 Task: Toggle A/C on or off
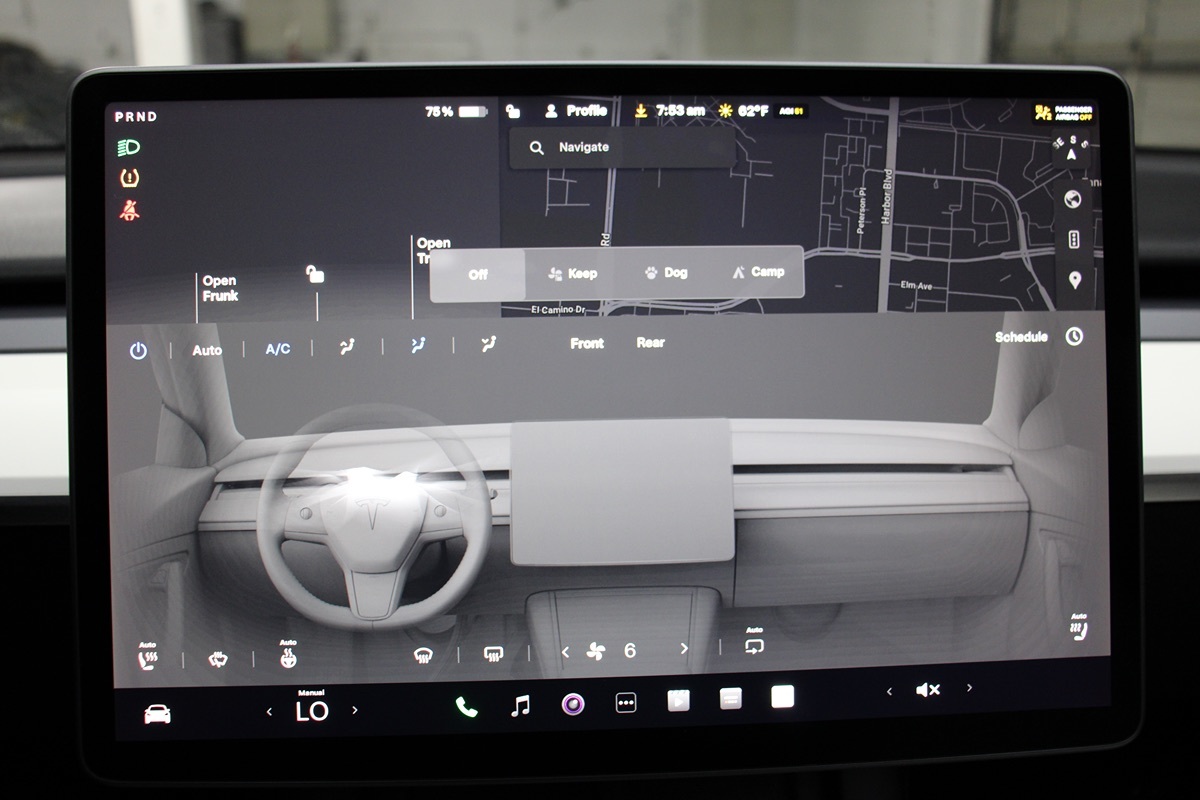pyautogui.click(x=277, y=349)
